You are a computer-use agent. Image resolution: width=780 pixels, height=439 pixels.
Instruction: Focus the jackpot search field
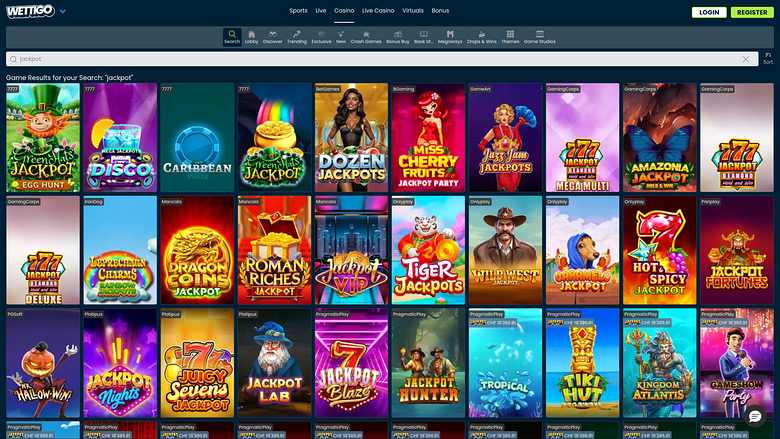tap(382, 59)
